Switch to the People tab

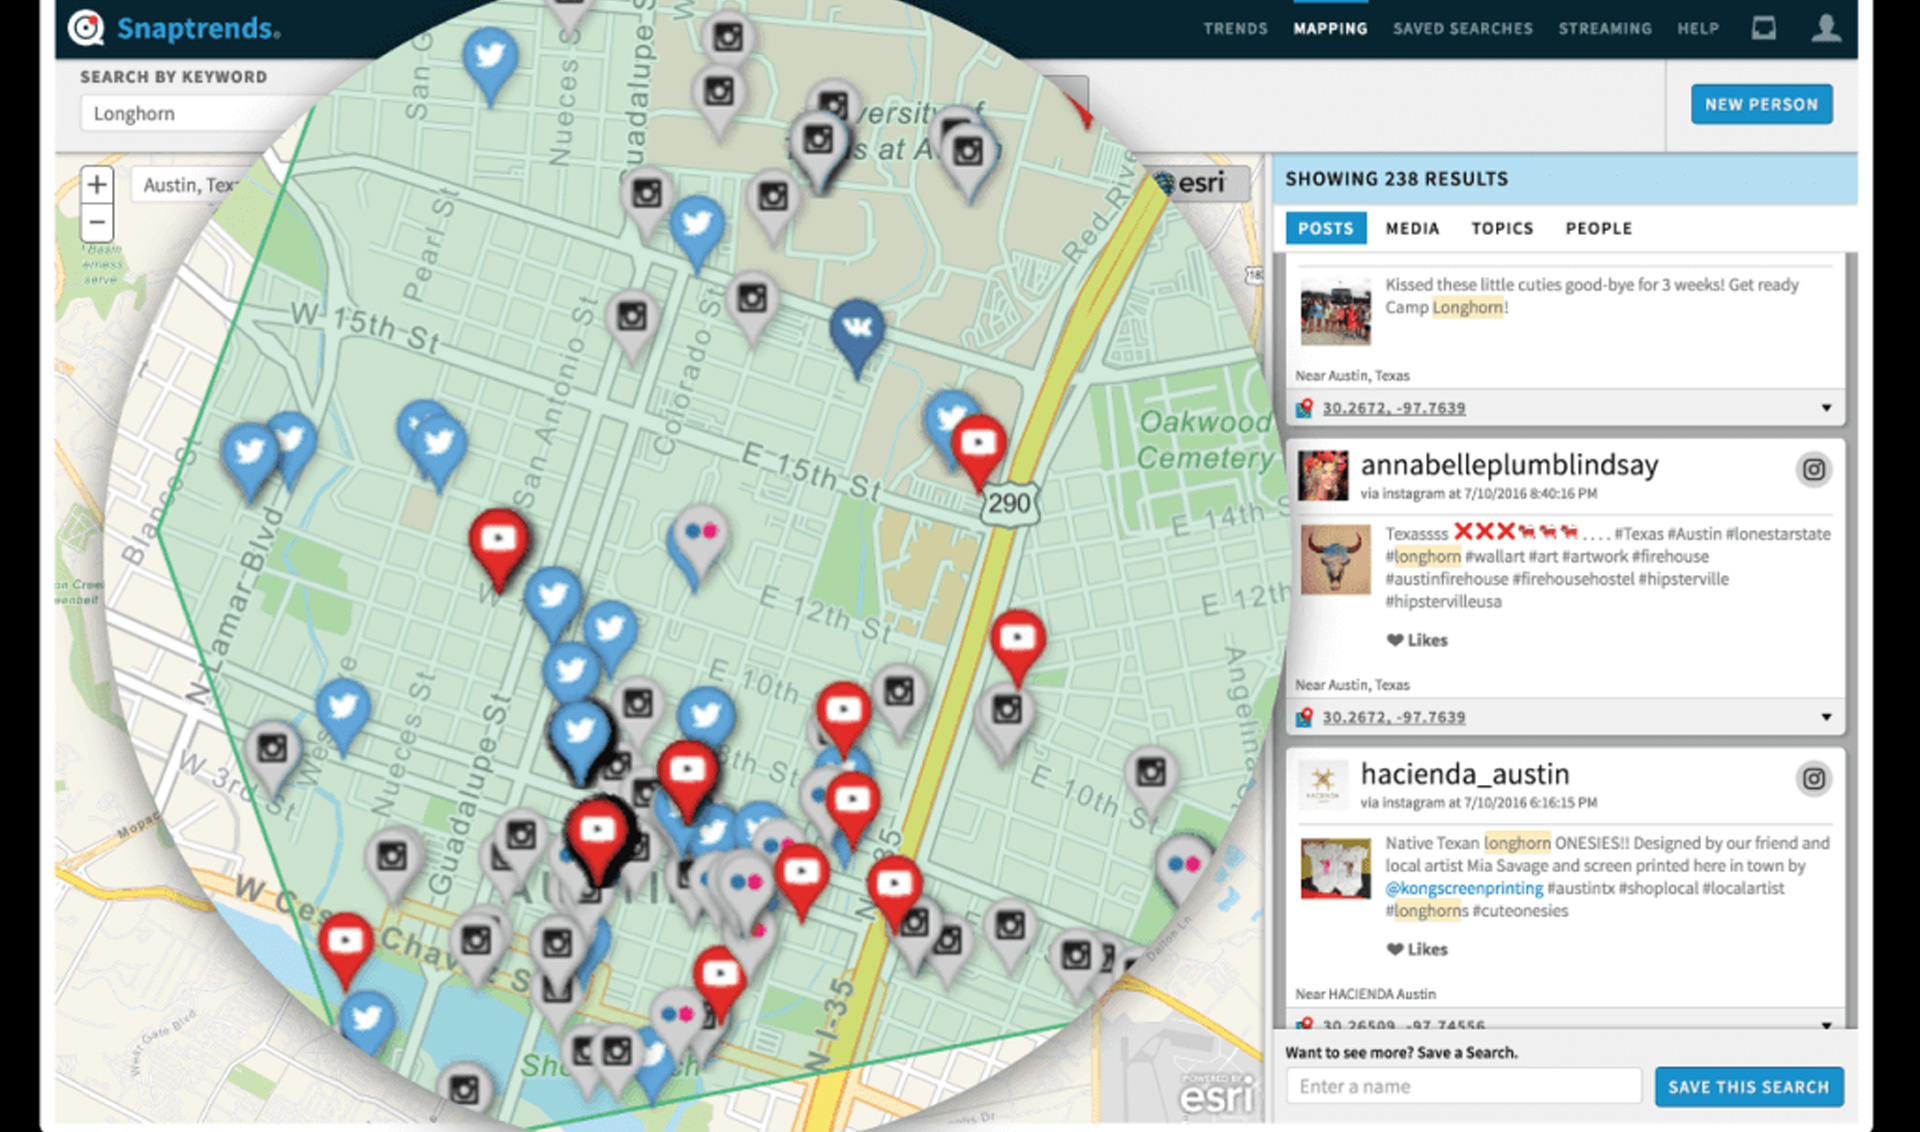(x=1598, y=229)
